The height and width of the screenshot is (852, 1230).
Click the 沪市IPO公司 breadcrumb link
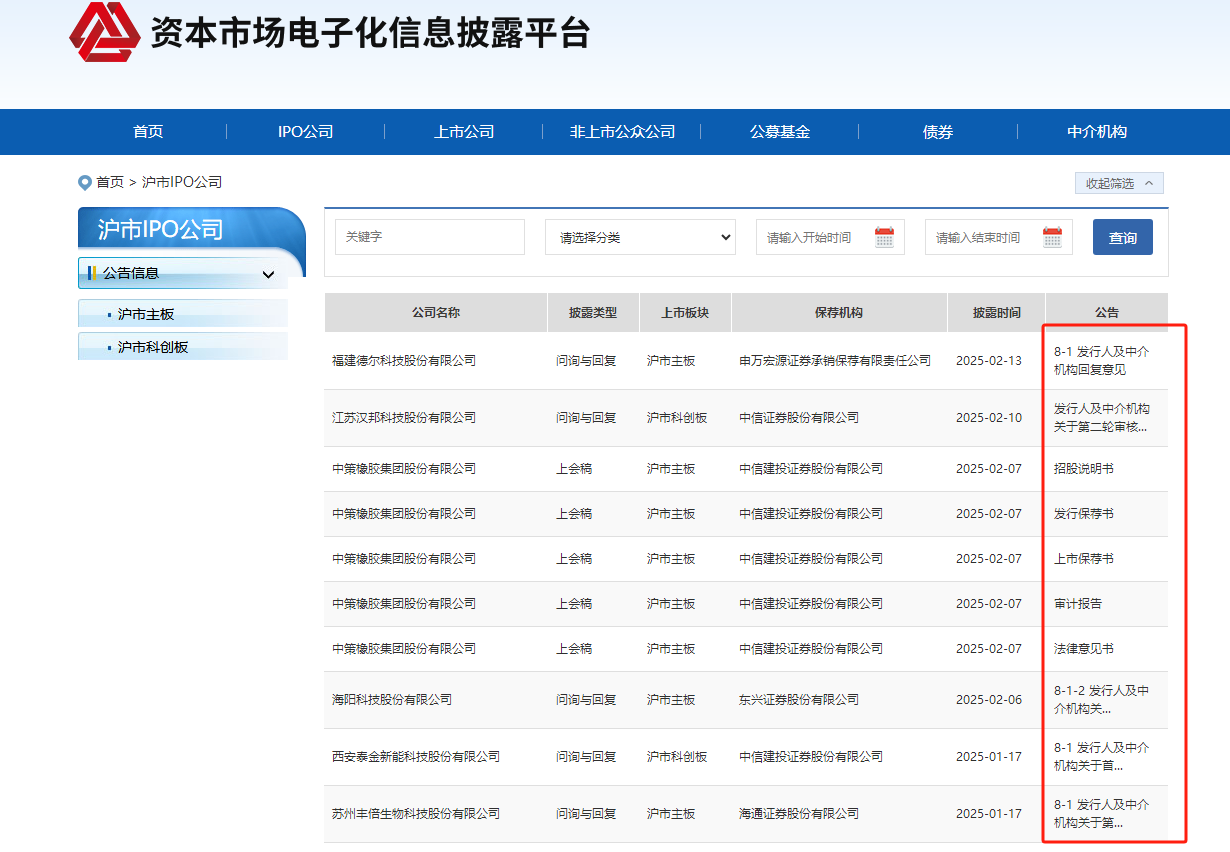[x=182, y=182]
